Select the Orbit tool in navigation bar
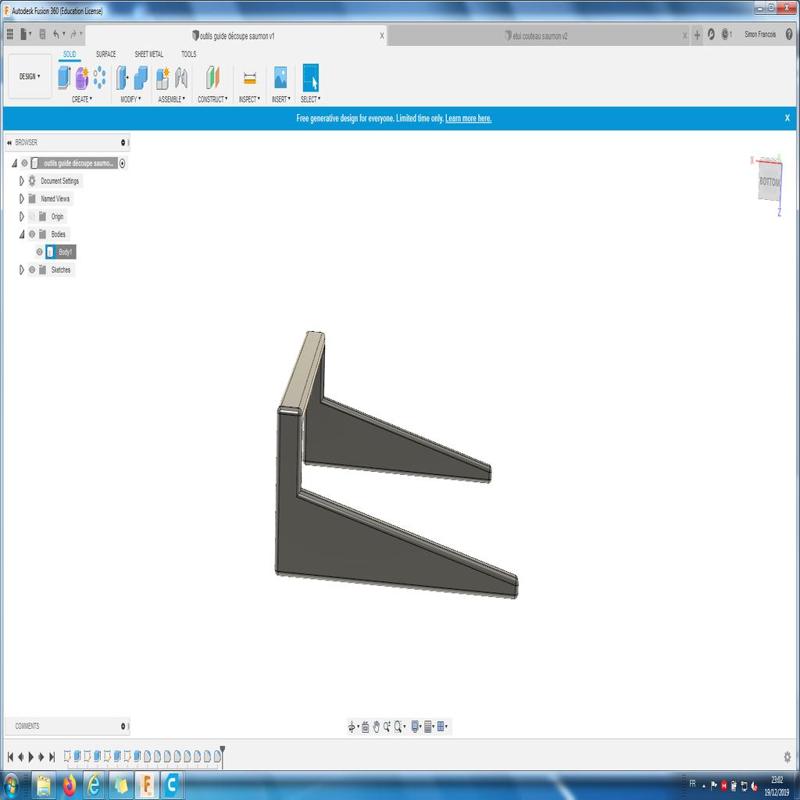This screenshot has height=800, width=800. coord(352,727)
